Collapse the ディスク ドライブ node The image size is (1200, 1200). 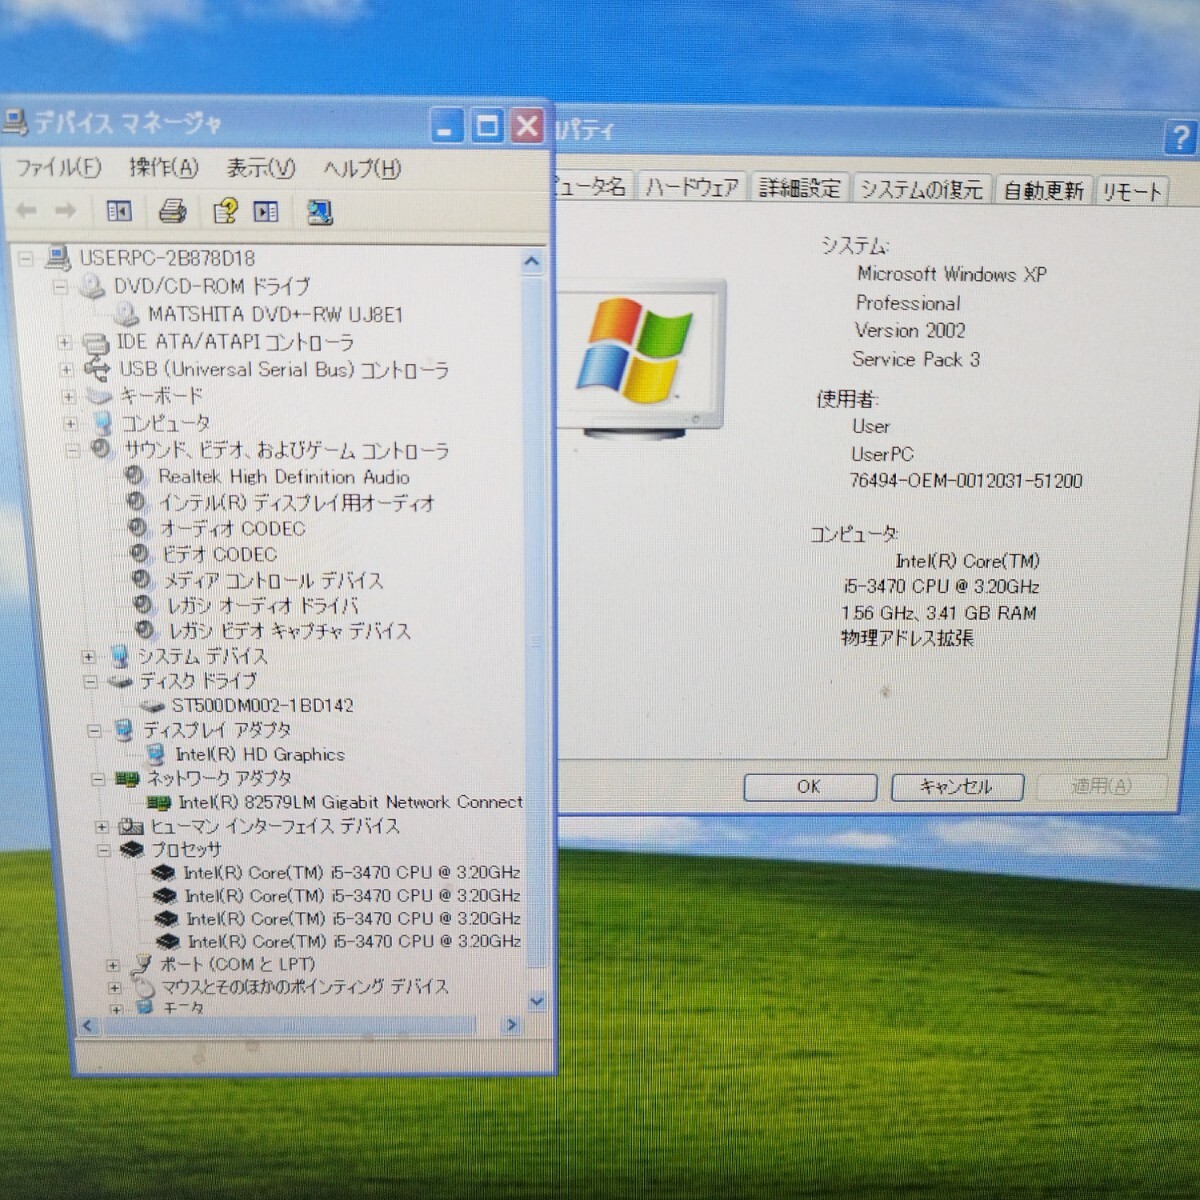point(91,682)
